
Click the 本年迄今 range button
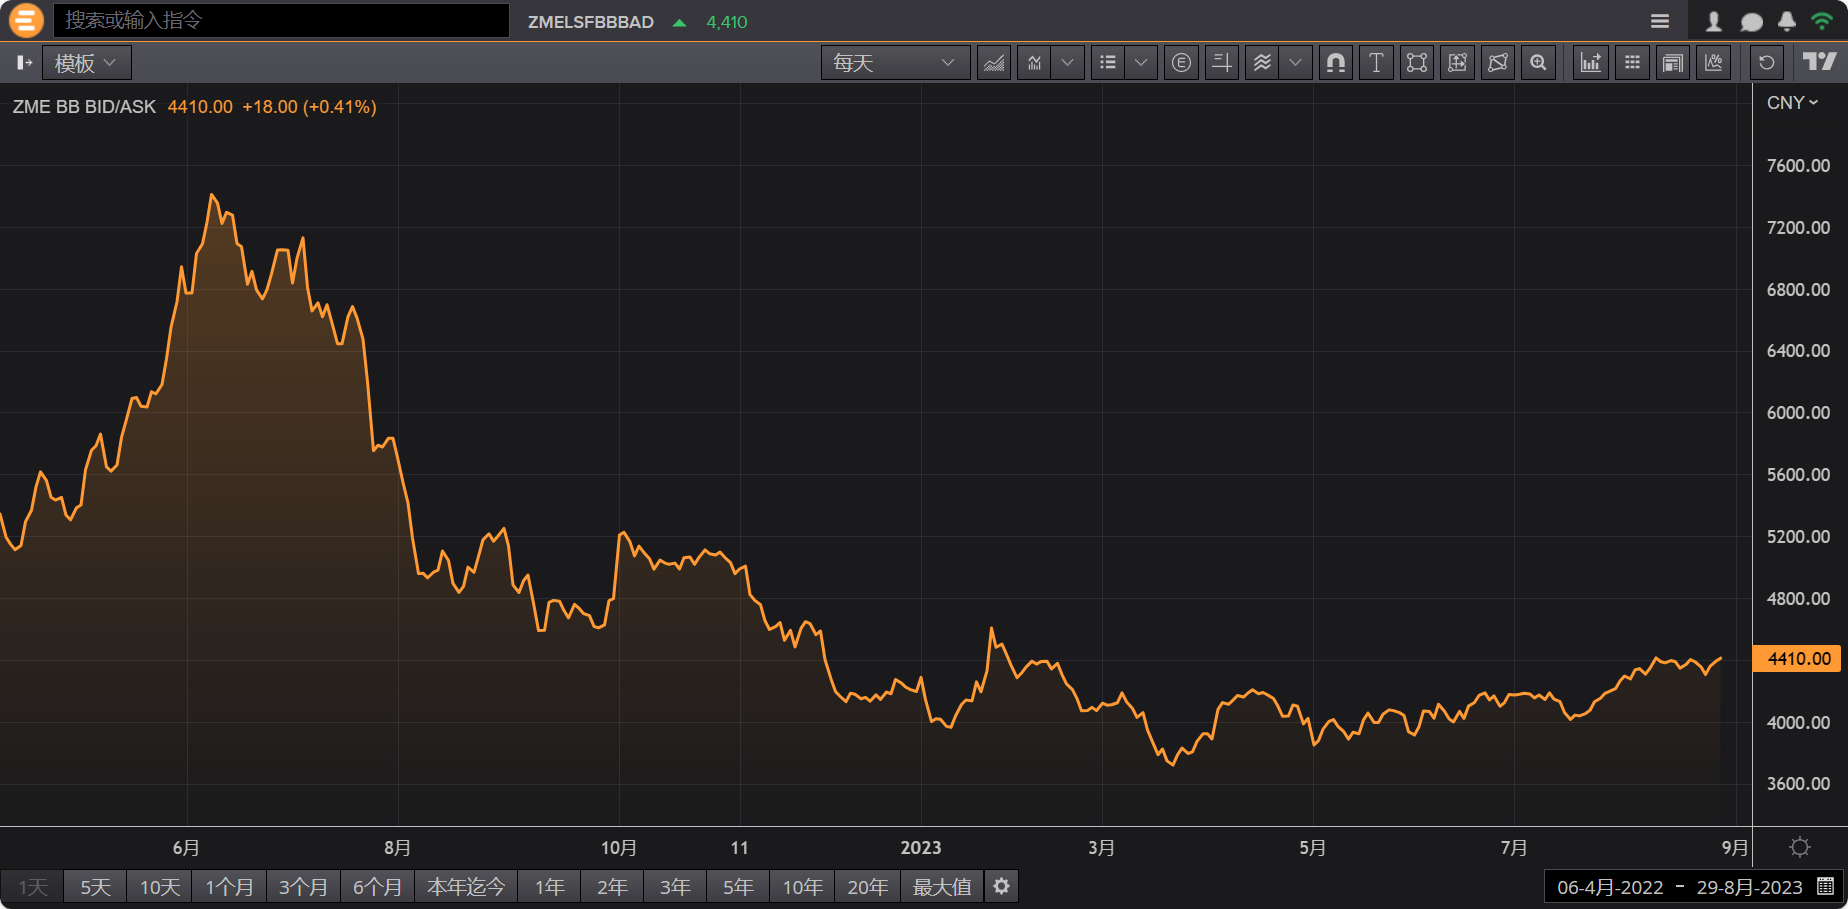click(x=466, y=887)
